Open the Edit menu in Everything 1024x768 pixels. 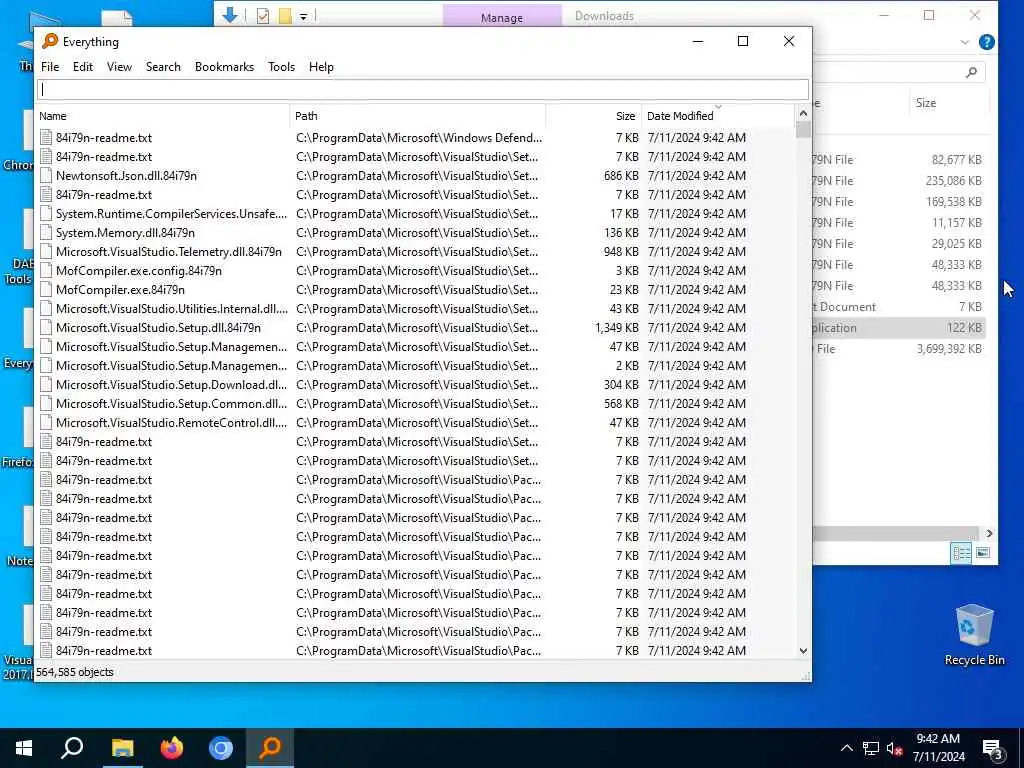tap(82, 67)
